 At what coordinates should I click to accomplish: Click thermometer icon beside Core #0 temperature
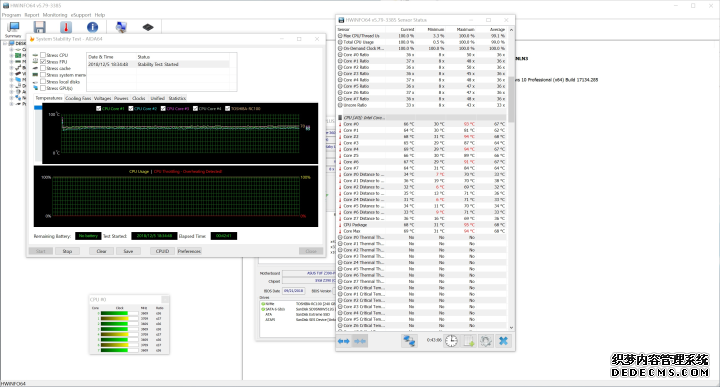point(340,124)
